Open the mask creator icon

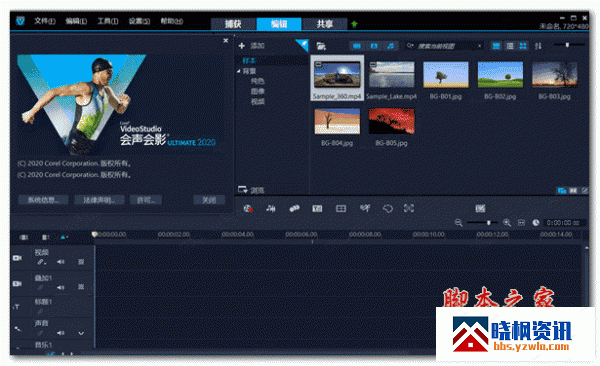pos(388,208)
